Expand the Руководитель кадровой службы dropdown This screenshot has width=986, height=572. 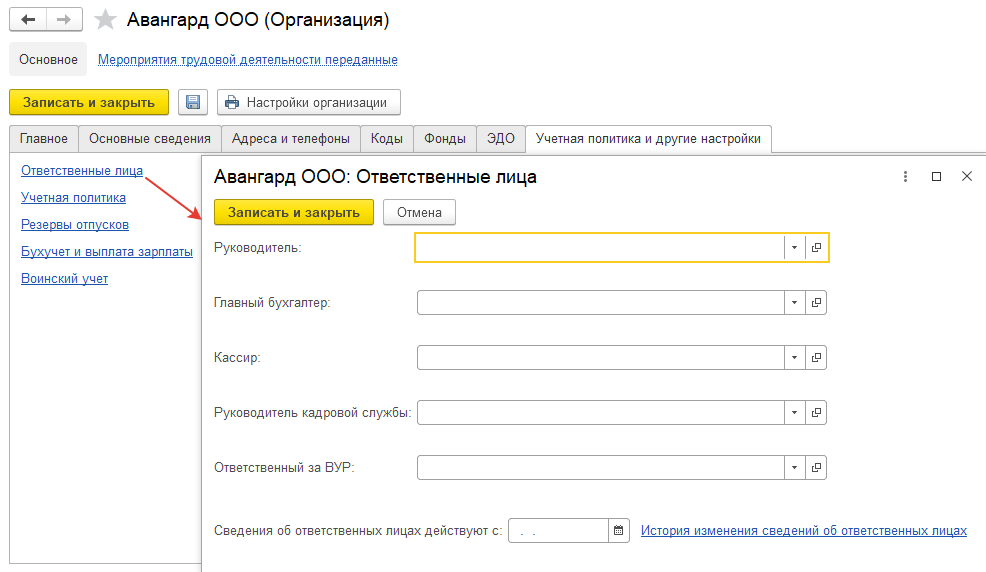click(795, 412)
